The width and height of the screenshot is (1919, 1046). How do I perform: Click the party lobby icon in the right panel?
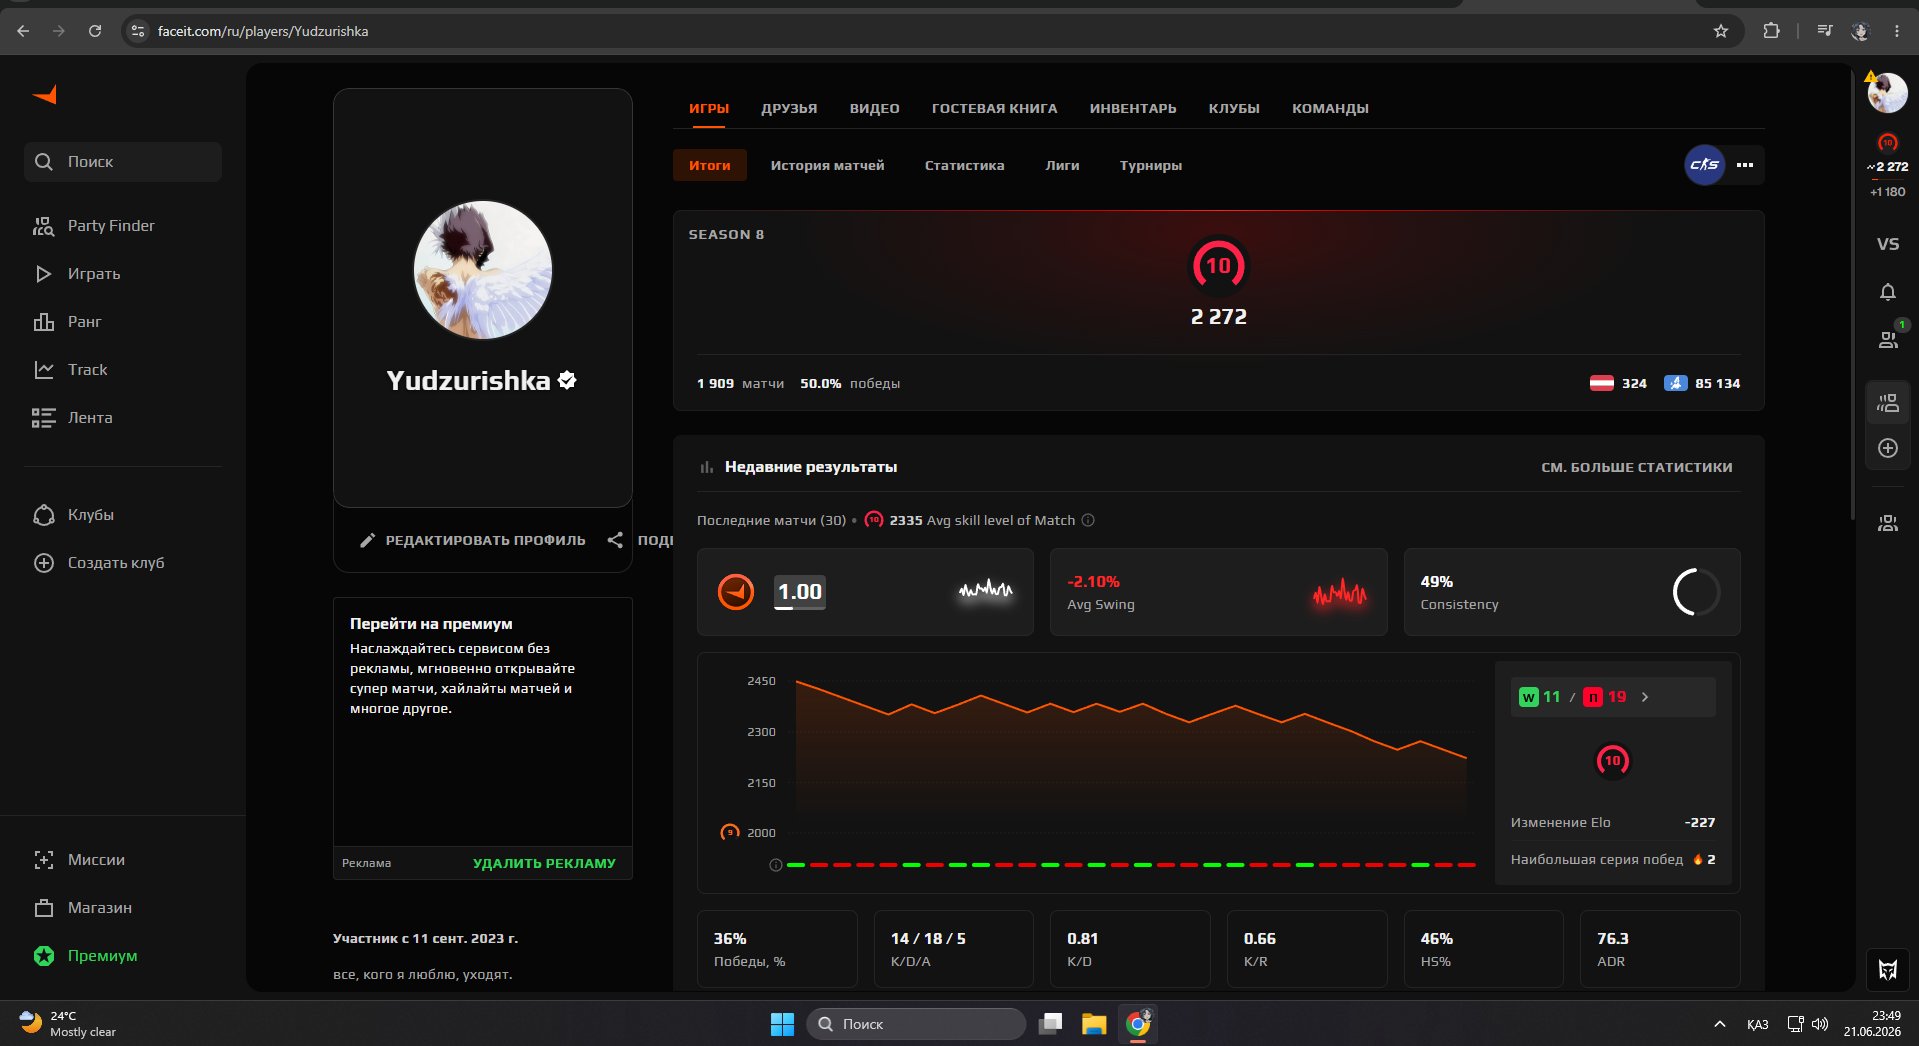tap(1887, 403)
